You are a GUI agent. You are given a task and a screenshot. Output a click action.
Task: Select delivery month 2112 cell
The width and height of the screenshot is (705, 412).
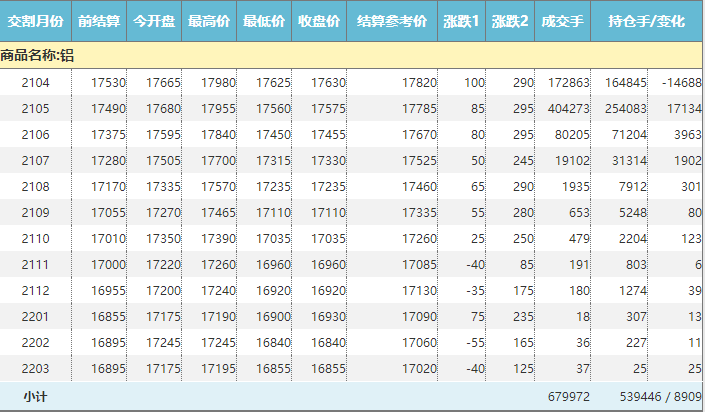[x=35, y=290]
